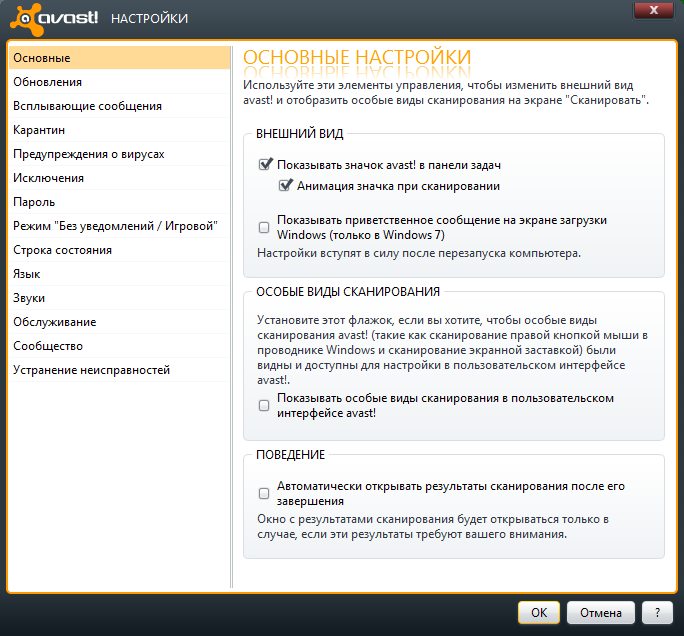684x636 pixels.
Task: Uncheck Показывать значок avast! в панели задач
Action: click(x=265, y=164)
